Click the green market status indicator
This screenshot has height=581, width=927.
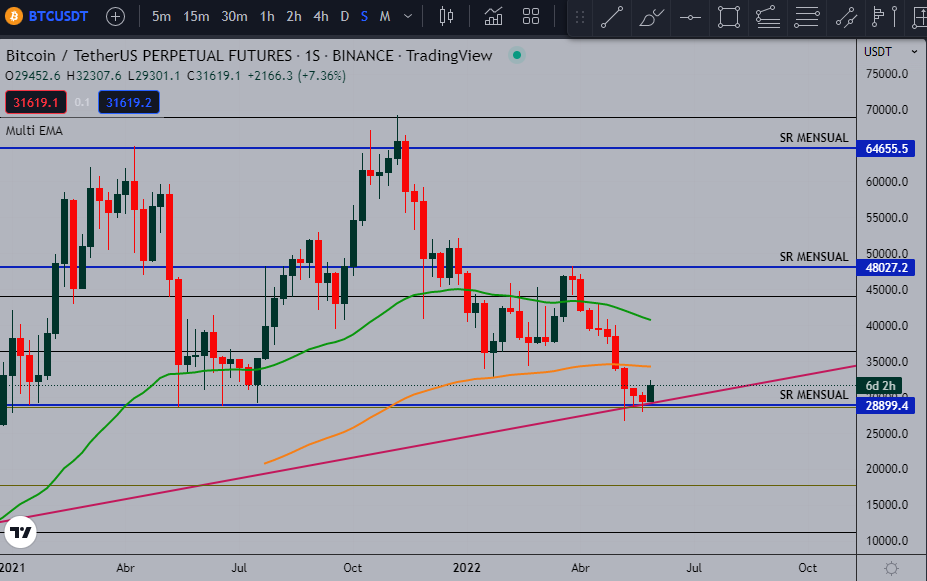coord(517,55)
